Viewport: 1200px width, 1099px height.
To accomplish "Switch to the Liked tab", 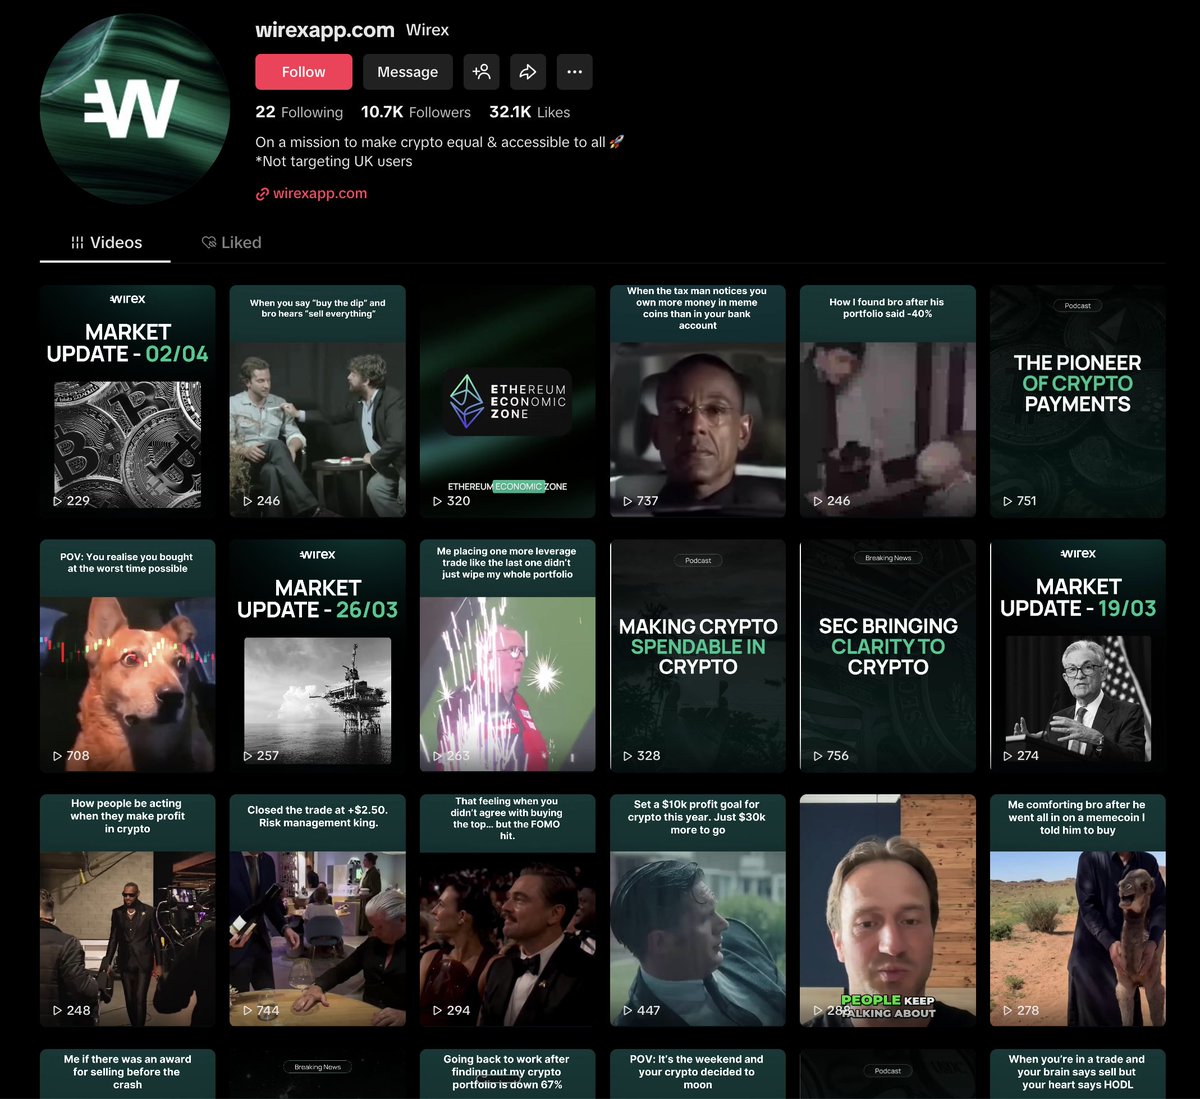I will (231, 242).
